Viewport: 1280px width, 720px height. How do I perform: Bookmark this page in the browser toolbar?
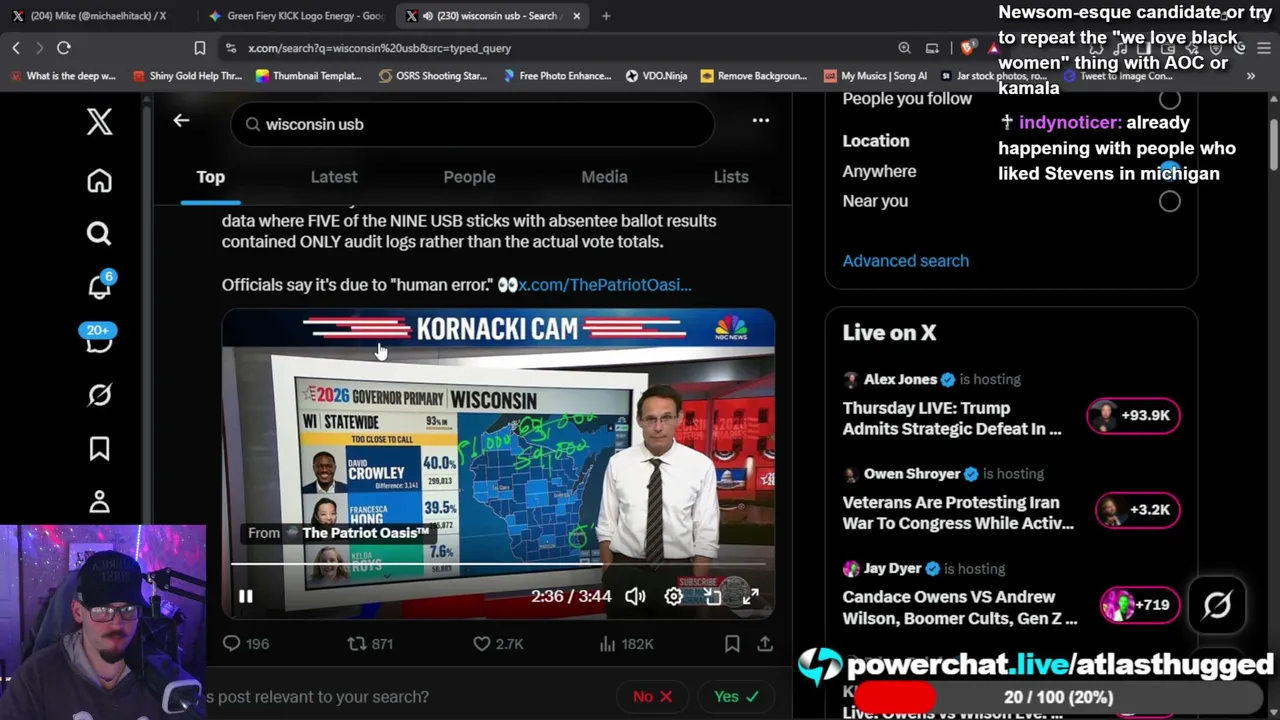[200, 48]
